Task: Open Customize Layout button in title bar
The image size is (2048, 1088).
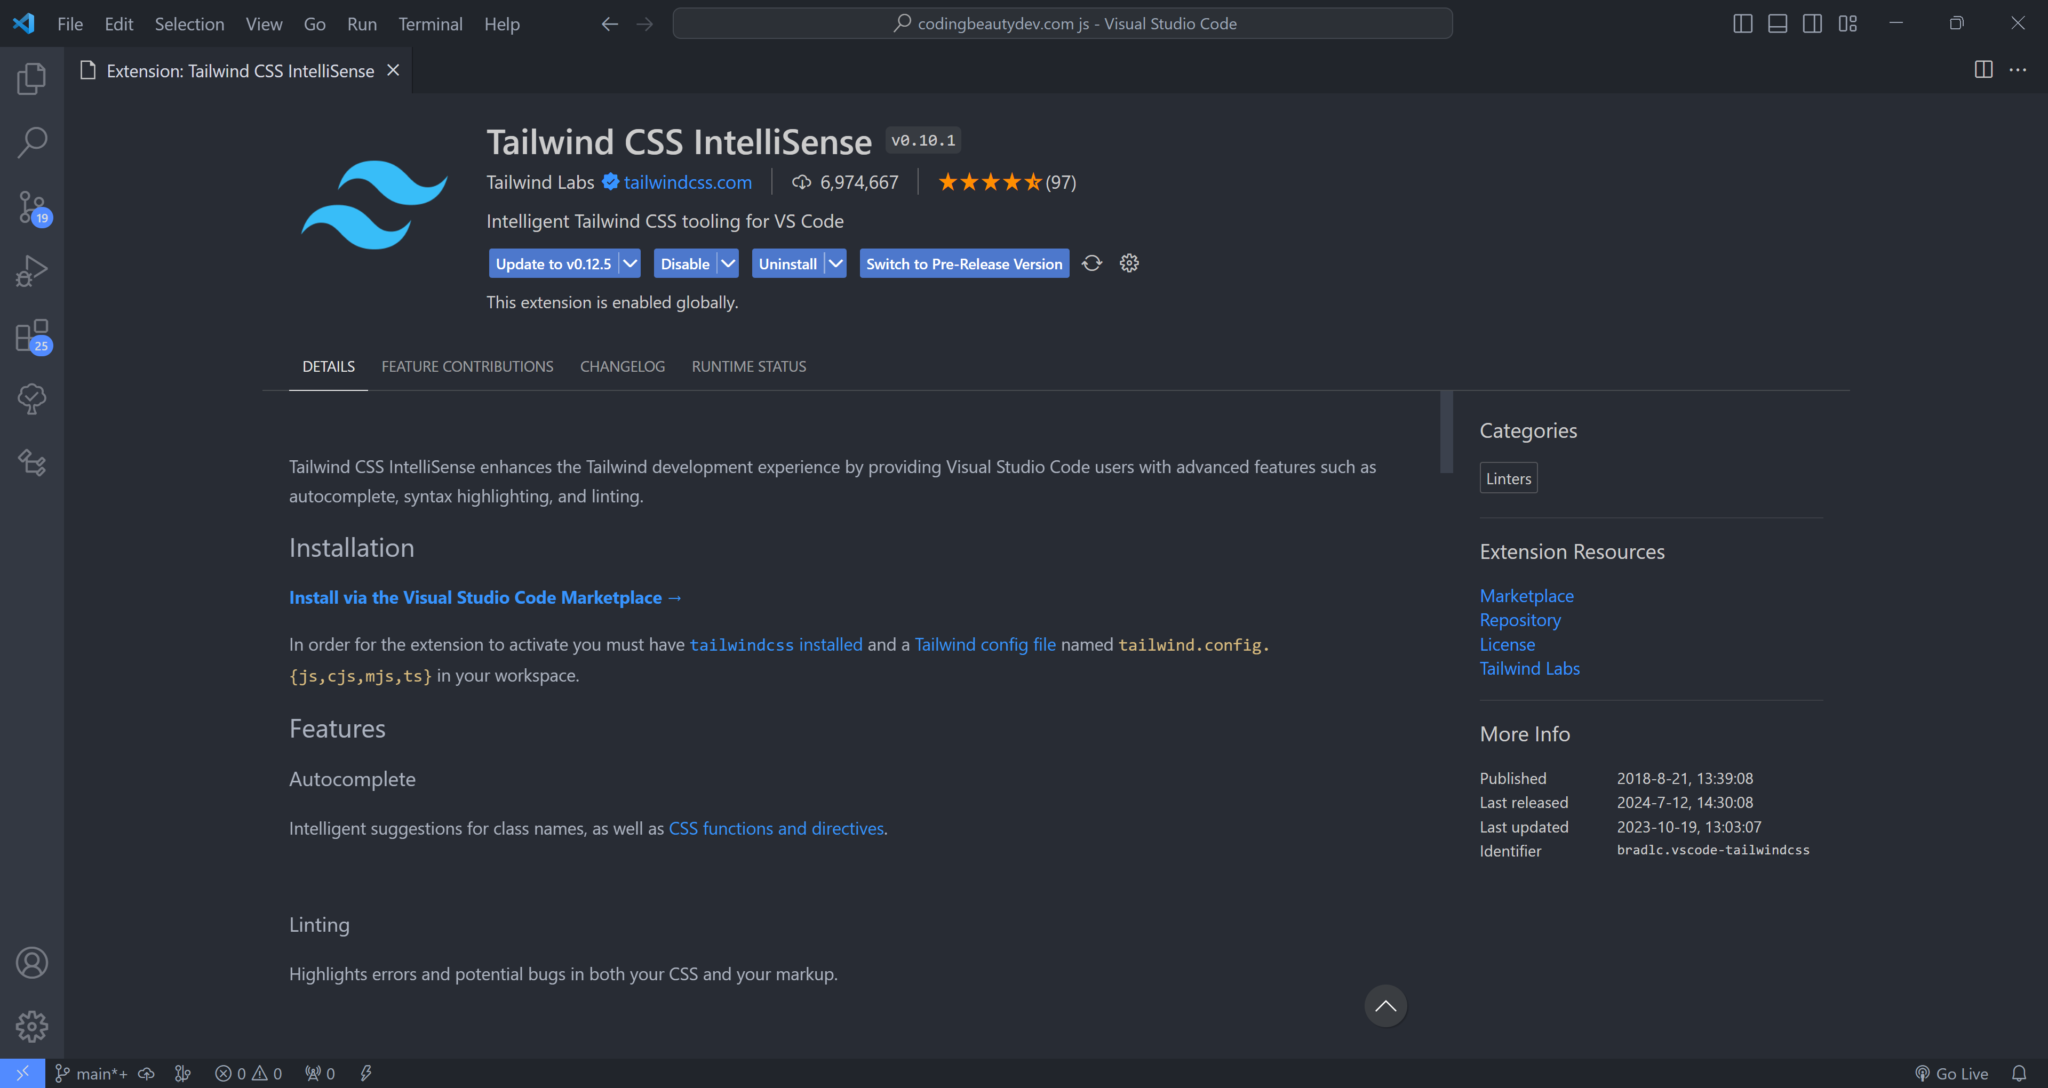Action: pos(1848,23)
